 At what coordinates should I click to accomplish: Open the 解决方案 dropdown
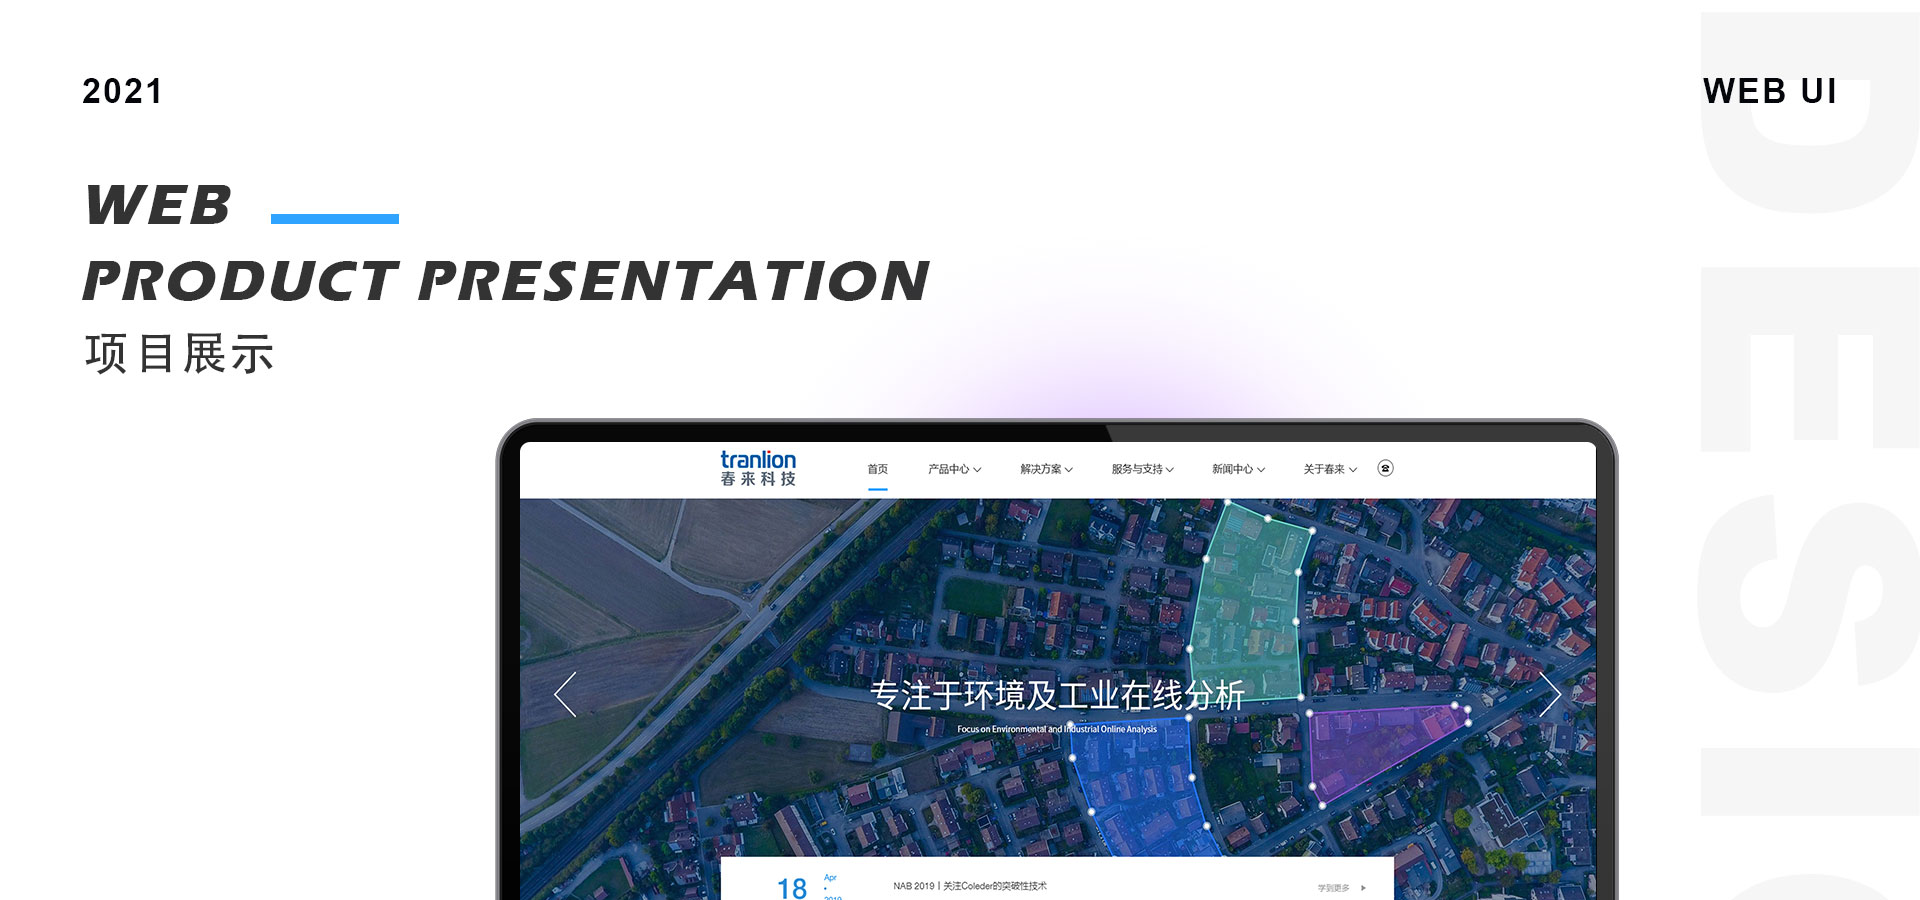point(1046,469)
